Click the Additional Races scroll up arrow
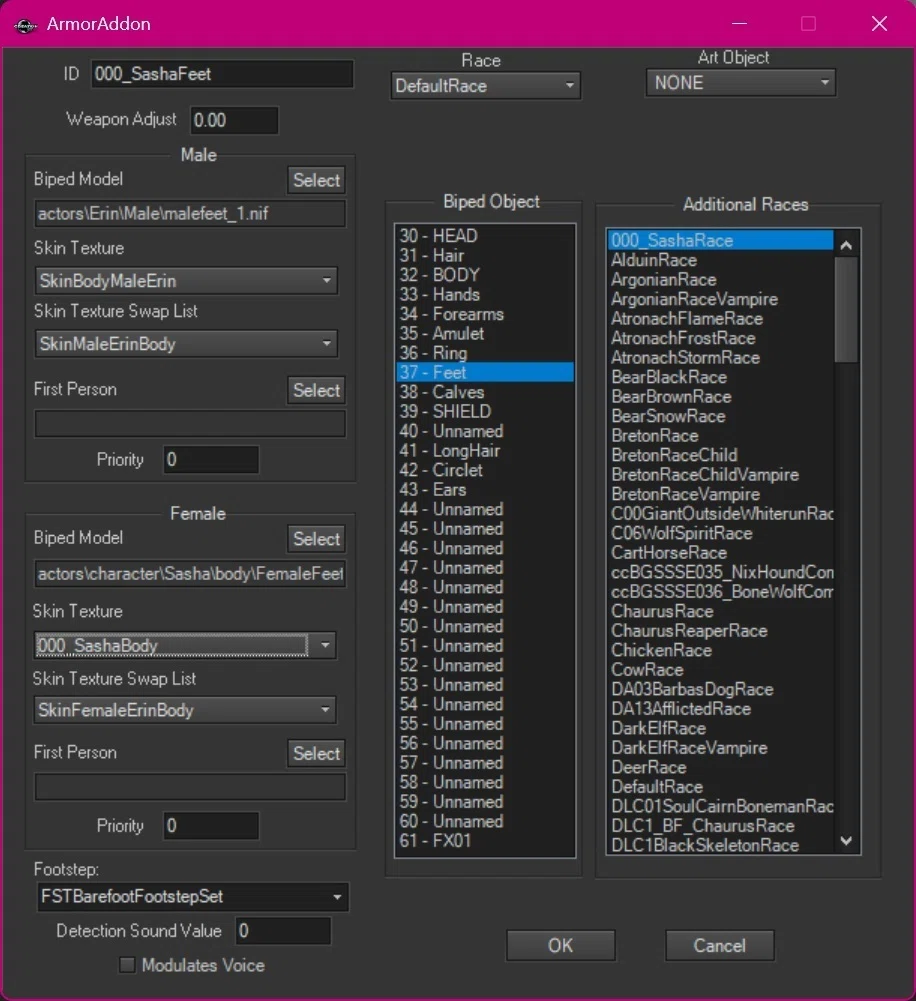 pos(846,245)
